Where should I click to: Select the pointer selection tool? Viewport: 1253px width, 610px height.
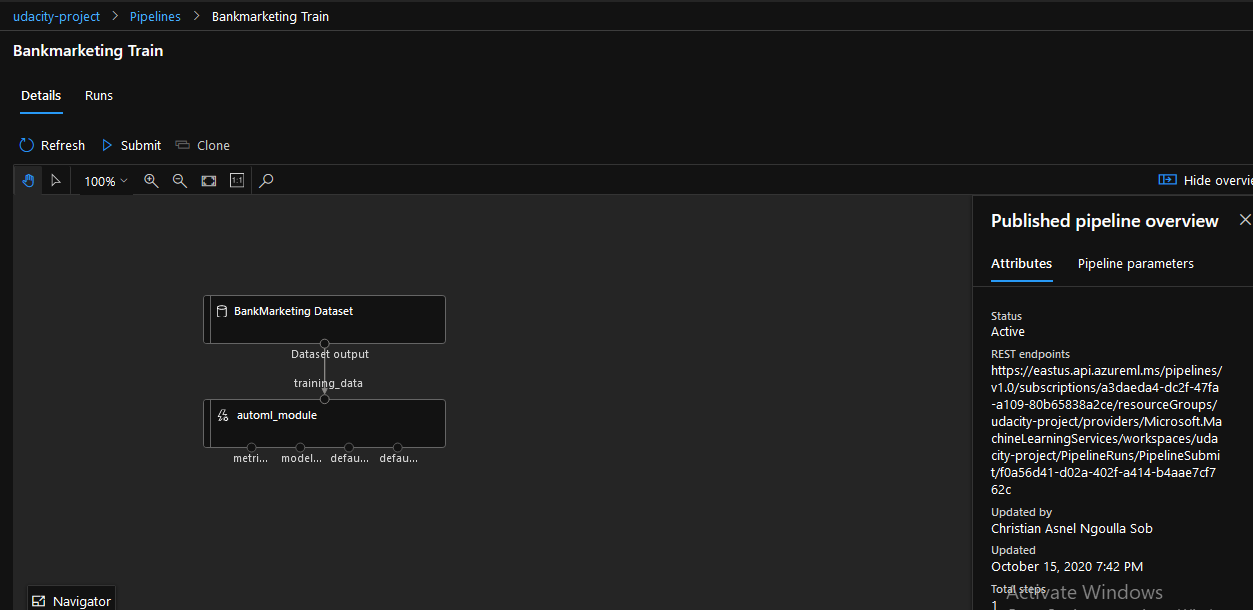point(56,181)
